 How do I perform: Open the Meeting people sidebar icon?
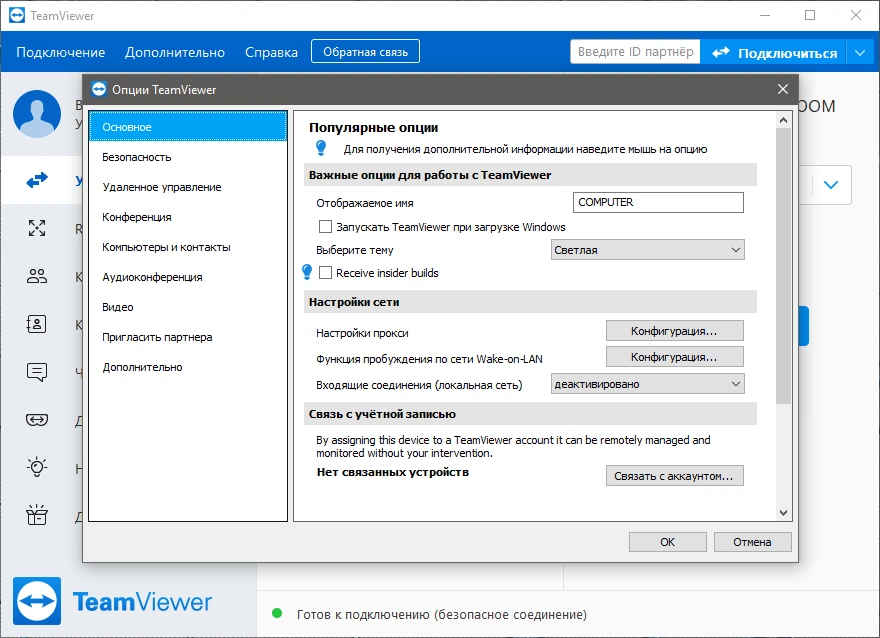point(37,276)
